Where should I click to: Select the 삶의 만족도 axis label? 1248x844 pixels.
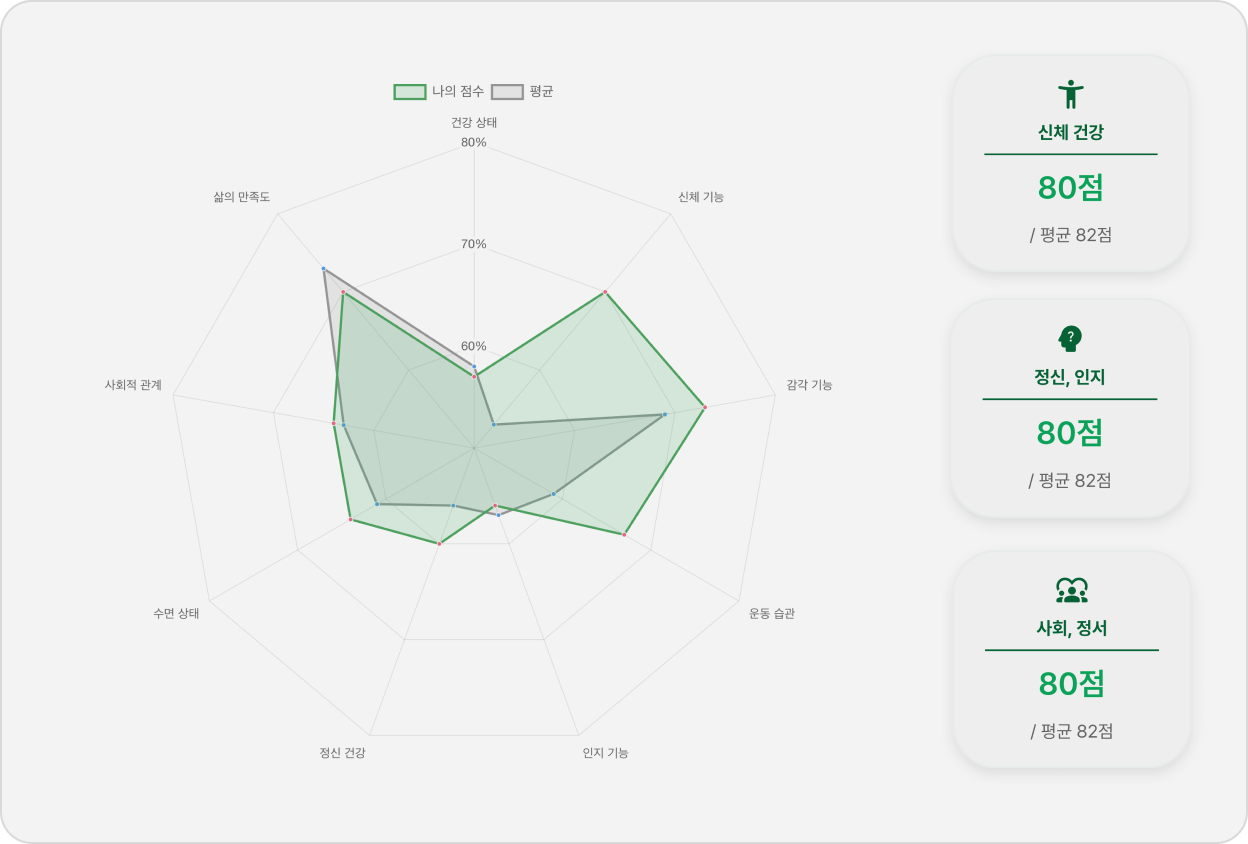pos(241,197)
